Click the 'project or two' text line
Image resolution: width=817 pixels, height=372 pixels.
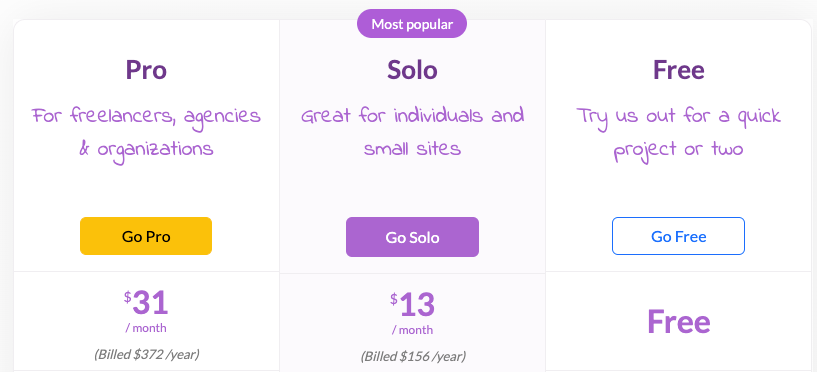click(678, 151)
